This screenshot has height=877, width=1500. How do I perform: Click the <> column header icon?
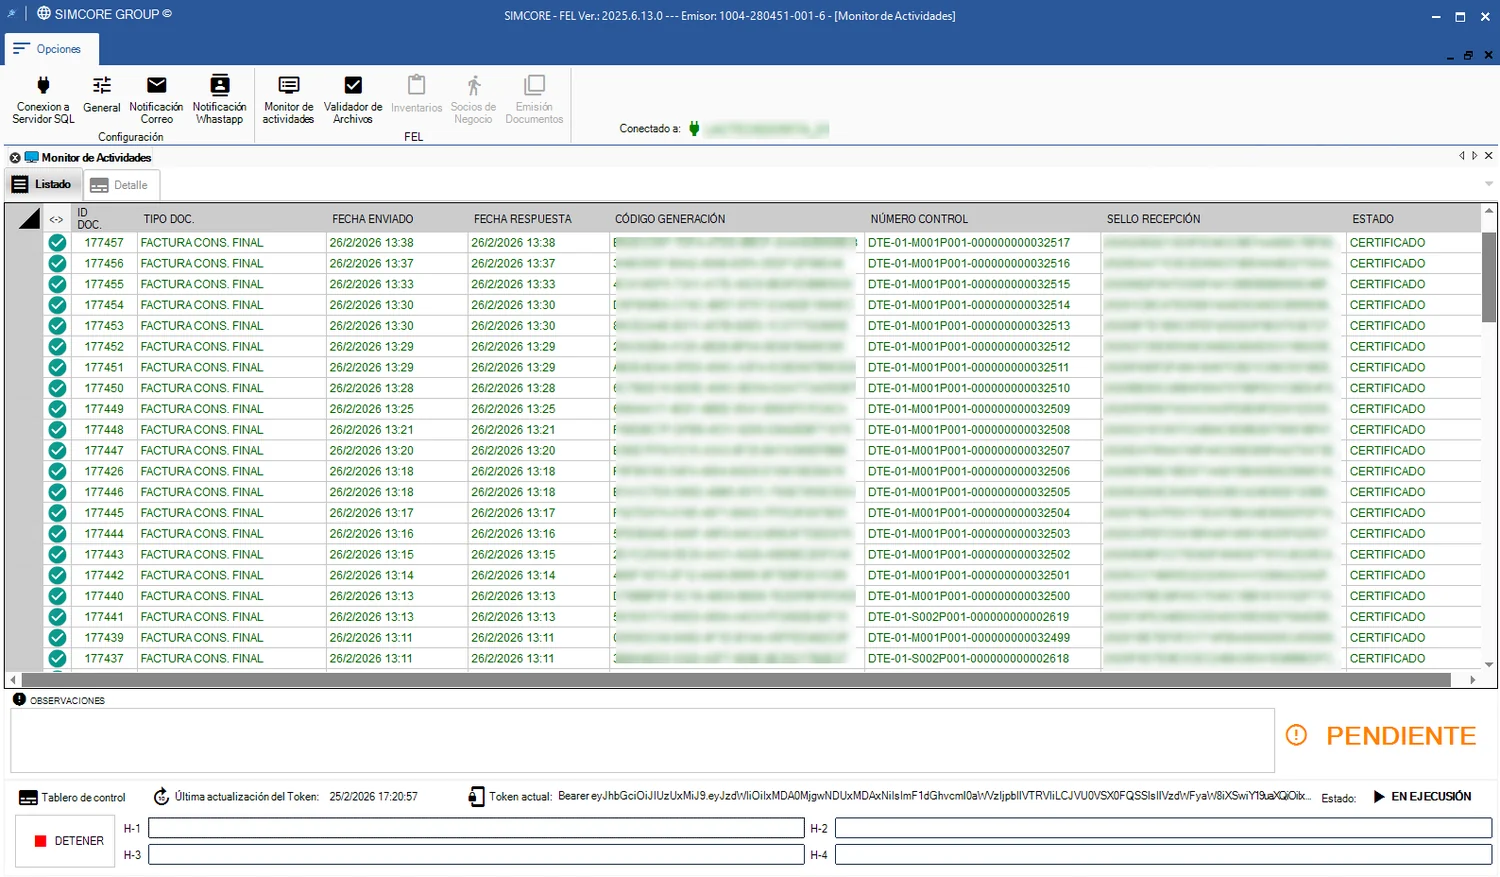coord(56,219)
